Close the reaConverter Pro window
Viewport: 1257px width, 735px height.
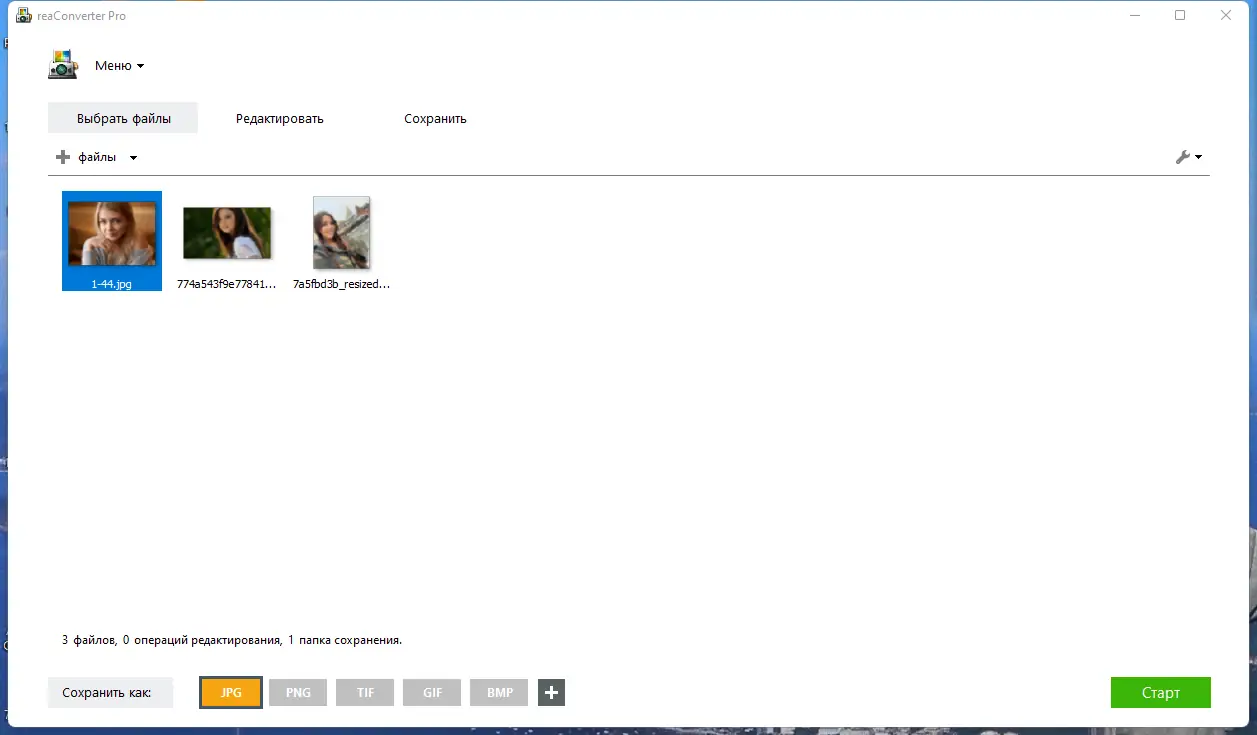click(1226, 16)
